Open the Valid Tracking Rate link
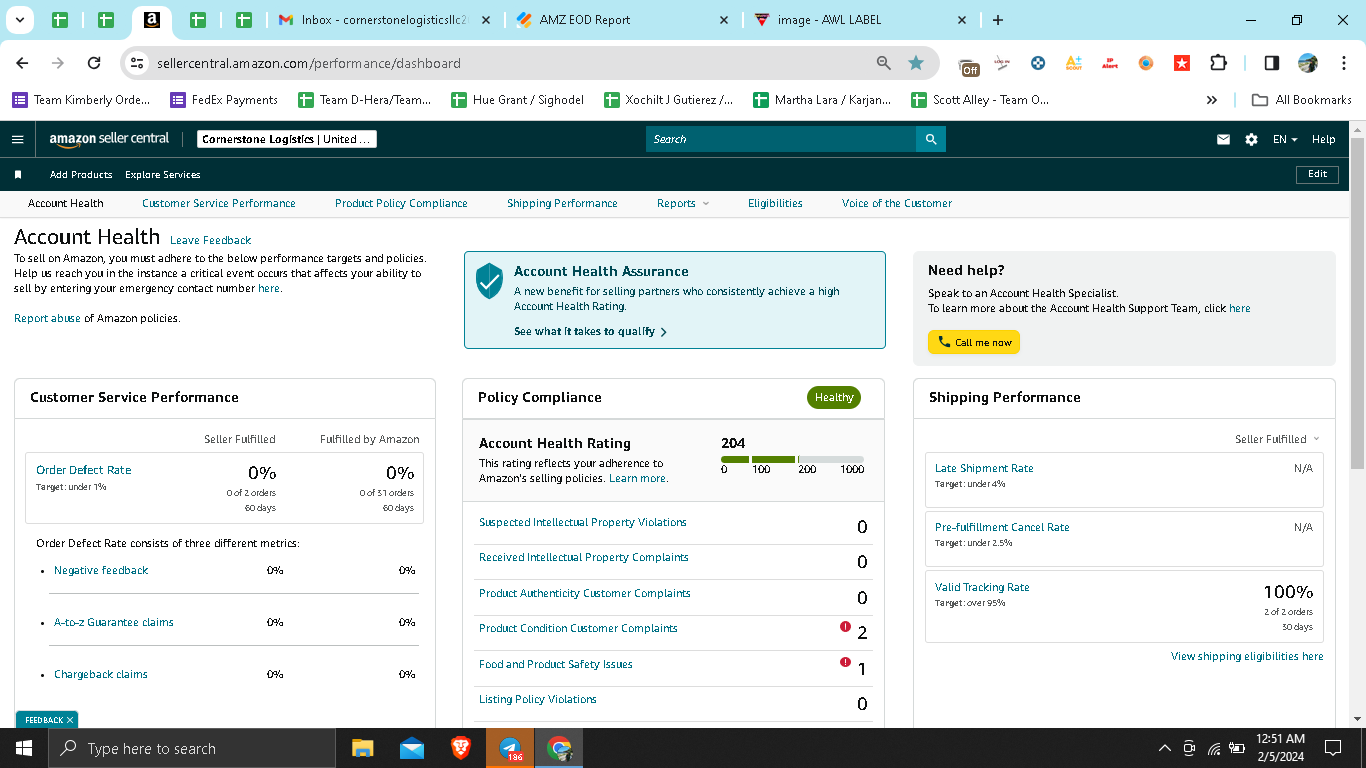 coord(982,587)
